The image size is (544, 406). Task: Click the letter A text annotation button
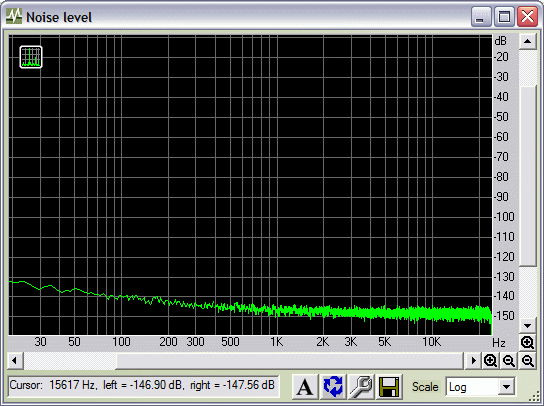click(x=305, y=386)
